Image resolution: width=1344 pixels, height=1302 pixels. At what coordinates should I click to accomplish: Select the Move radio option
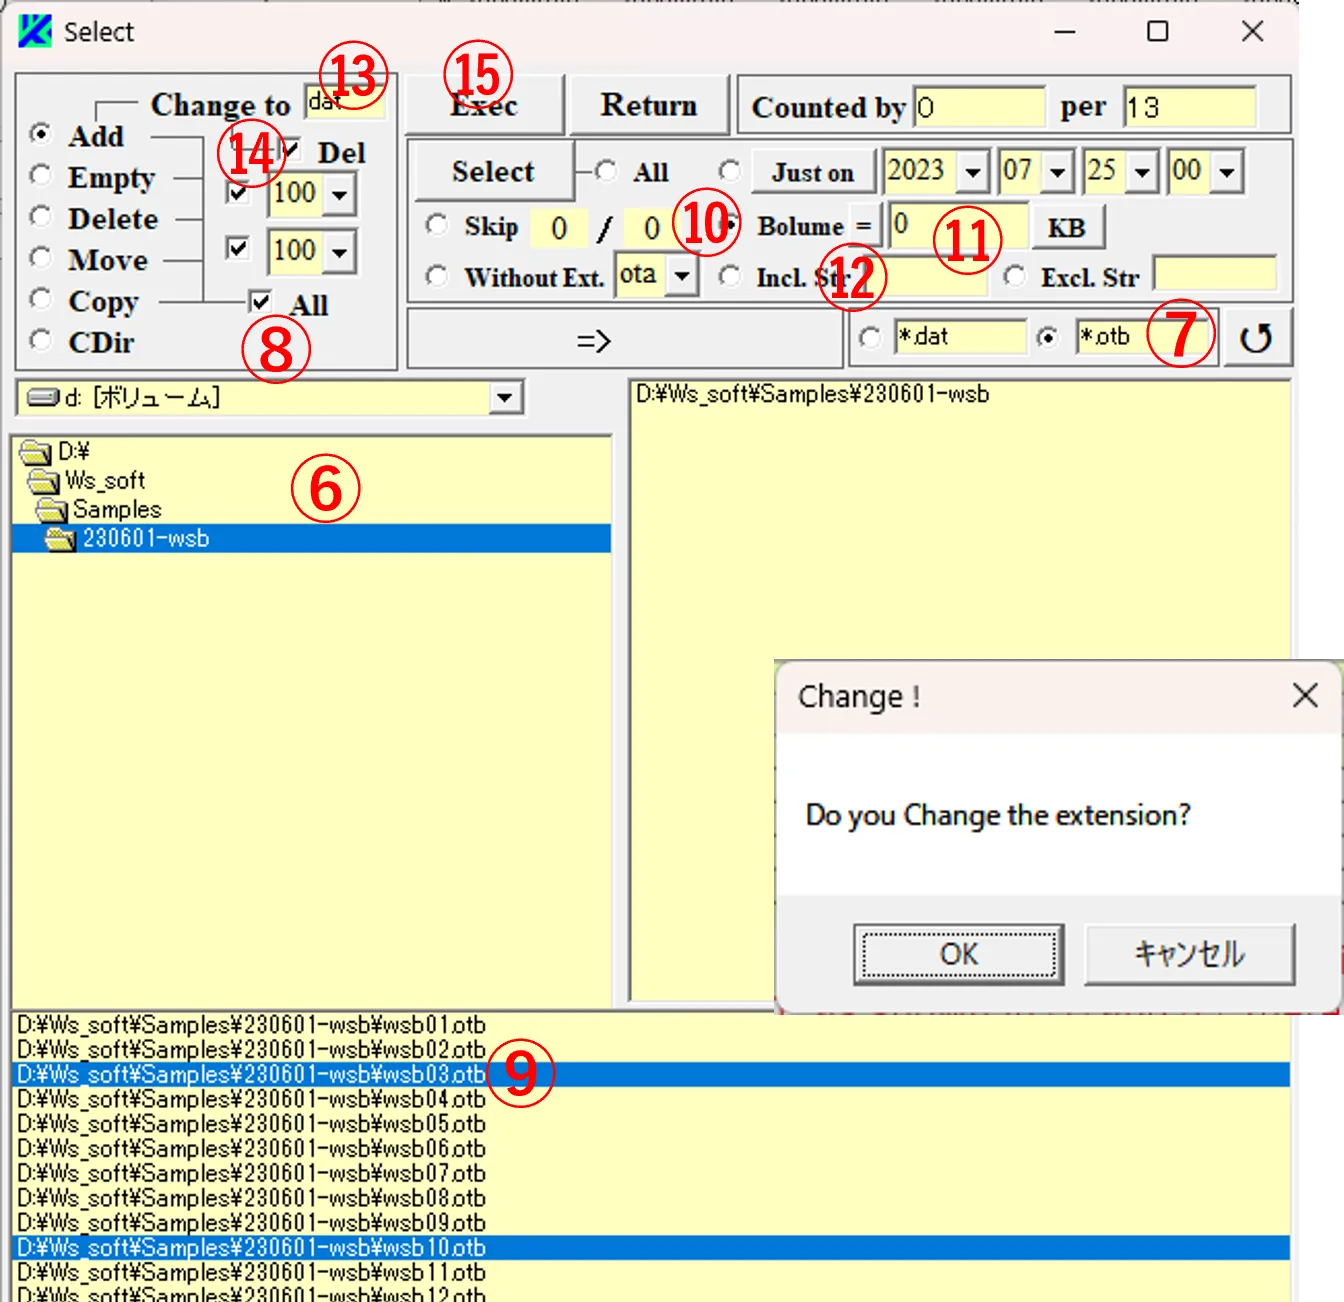40,258
